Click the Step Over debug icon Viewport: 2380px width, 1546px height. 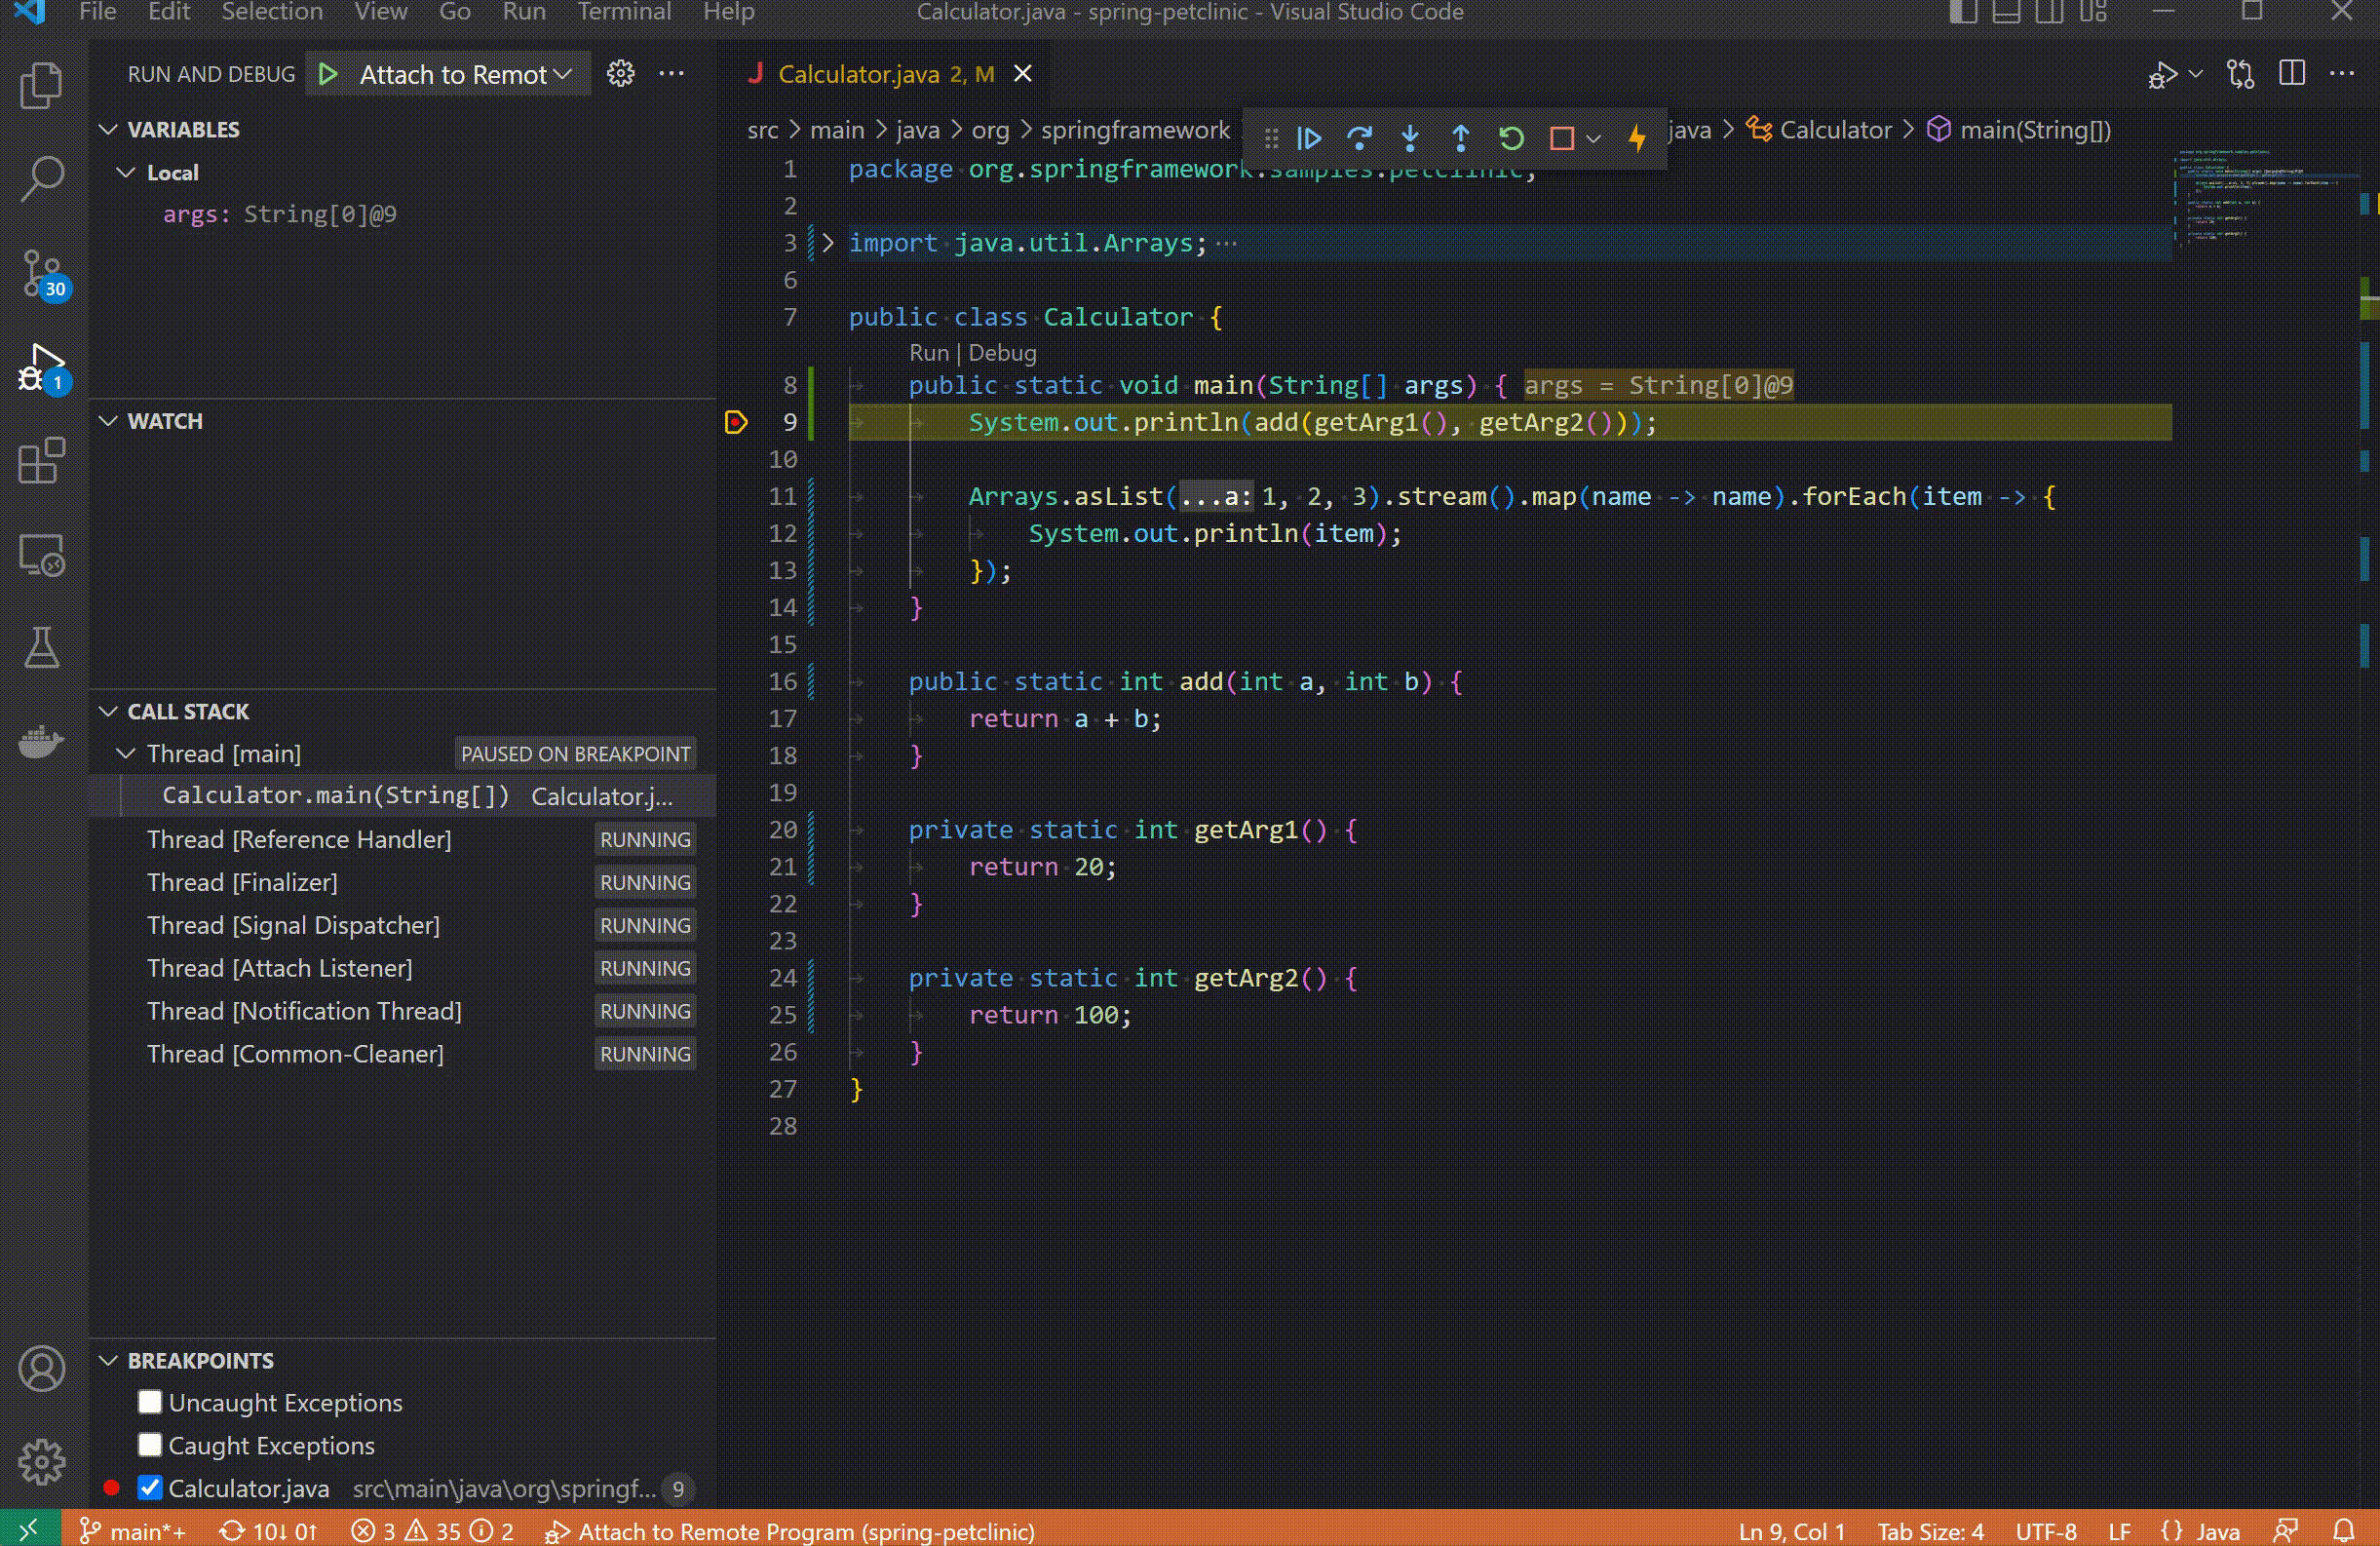coord(1358,138)
